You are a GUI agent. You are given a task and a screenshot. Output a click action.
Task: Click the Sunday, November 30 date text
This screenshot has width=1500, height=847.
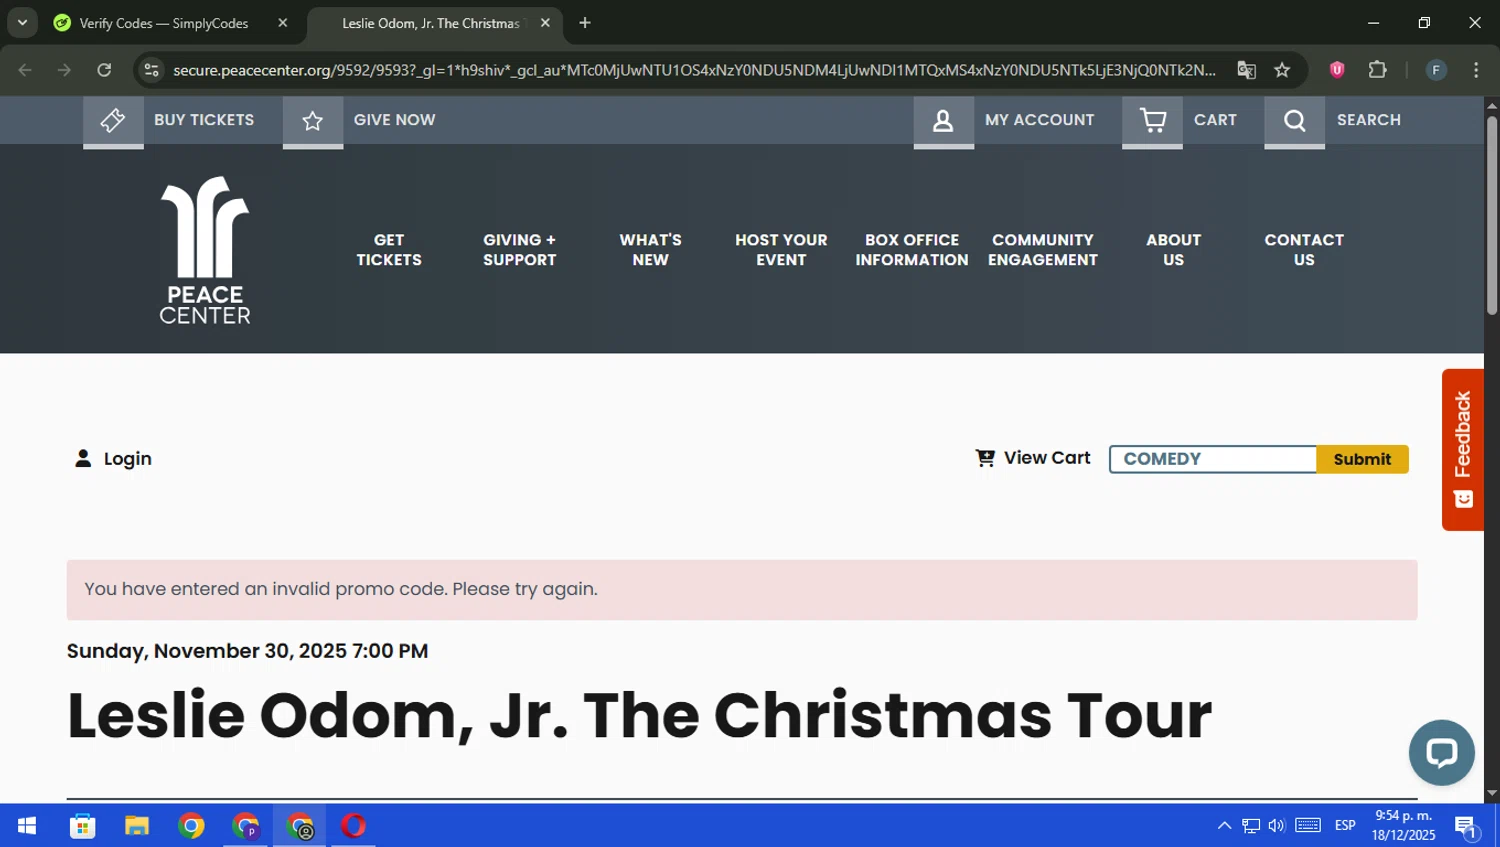[247, 651]
